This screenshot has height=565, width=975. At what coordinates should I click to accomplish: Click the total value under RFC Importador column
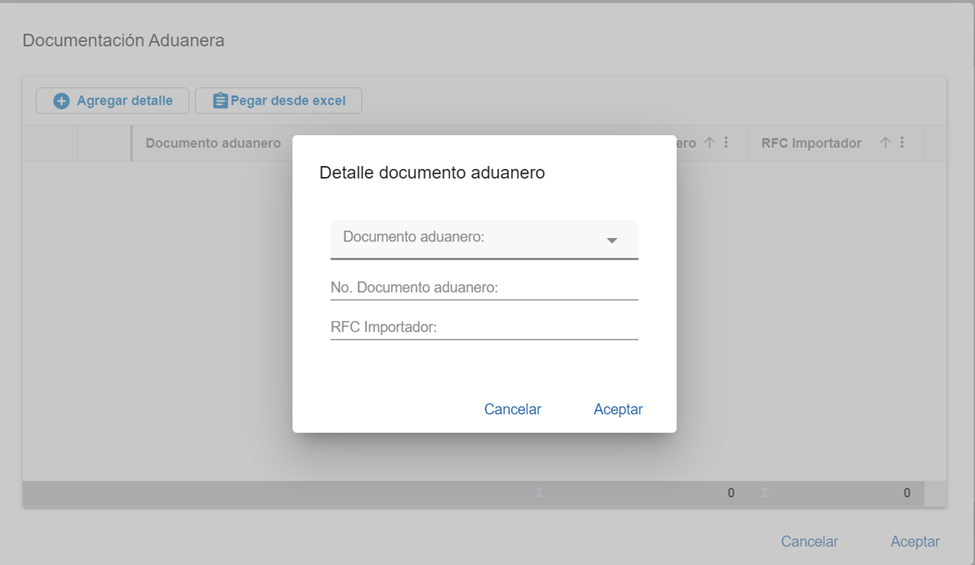tap(906, 493)
